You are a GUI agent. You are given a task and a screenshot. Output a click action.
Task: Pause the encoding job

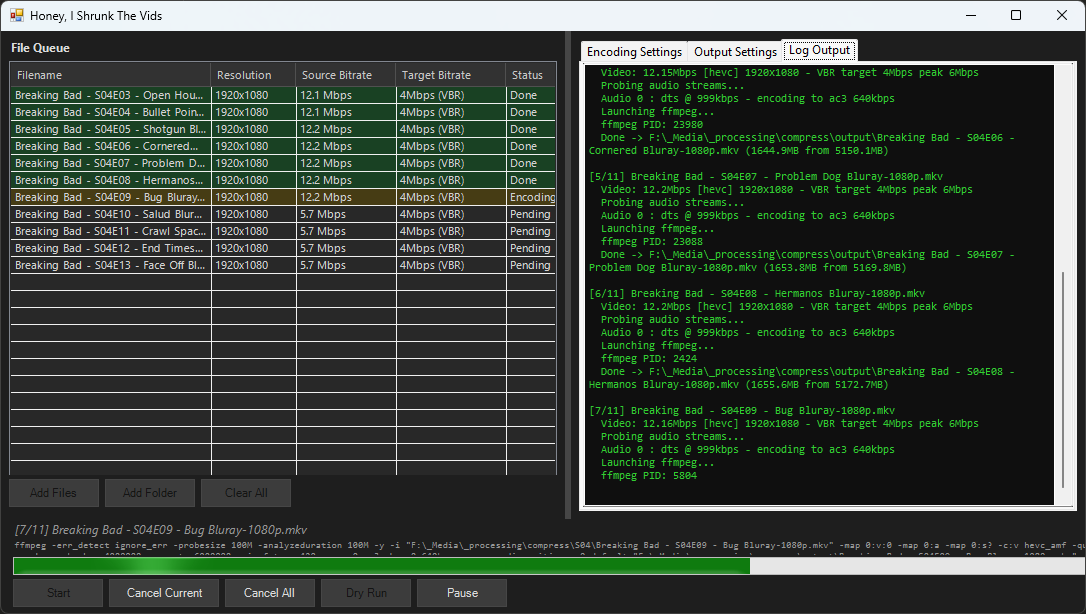click(x=462, y=593)
